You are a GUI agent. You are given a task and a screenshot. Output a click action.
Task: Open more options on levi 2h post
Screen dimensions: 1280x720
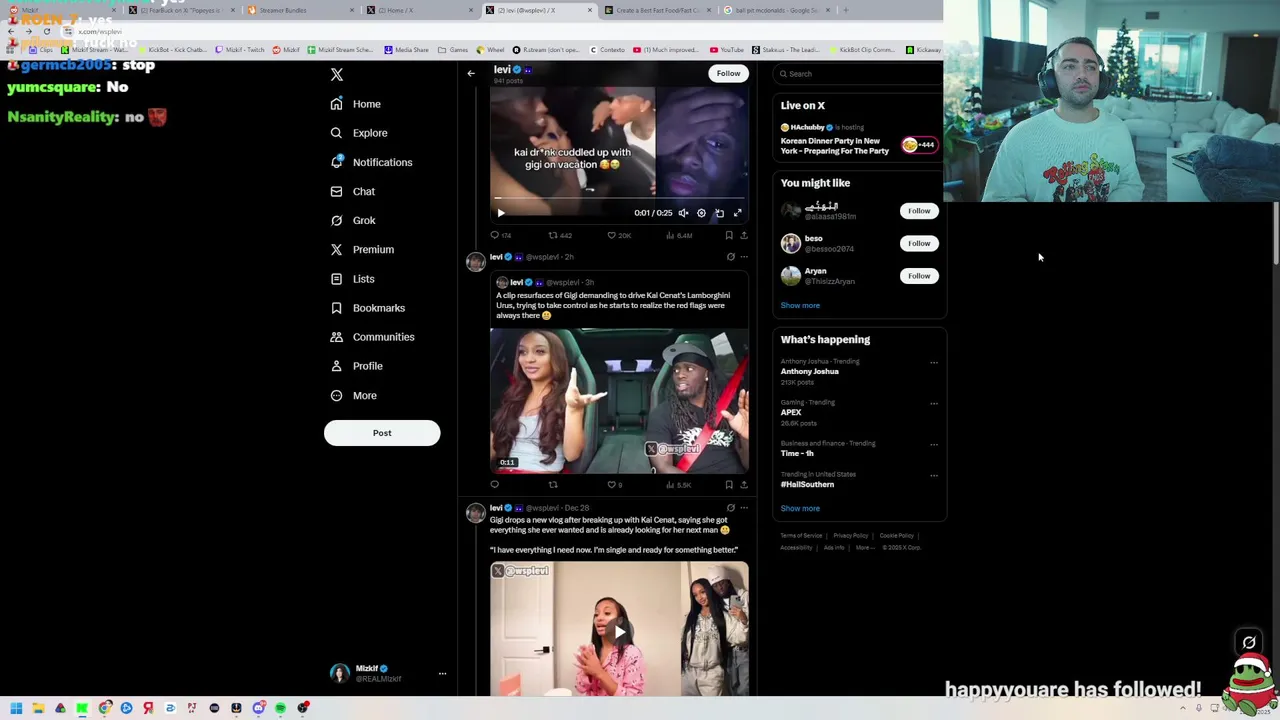tap(743, 257)
